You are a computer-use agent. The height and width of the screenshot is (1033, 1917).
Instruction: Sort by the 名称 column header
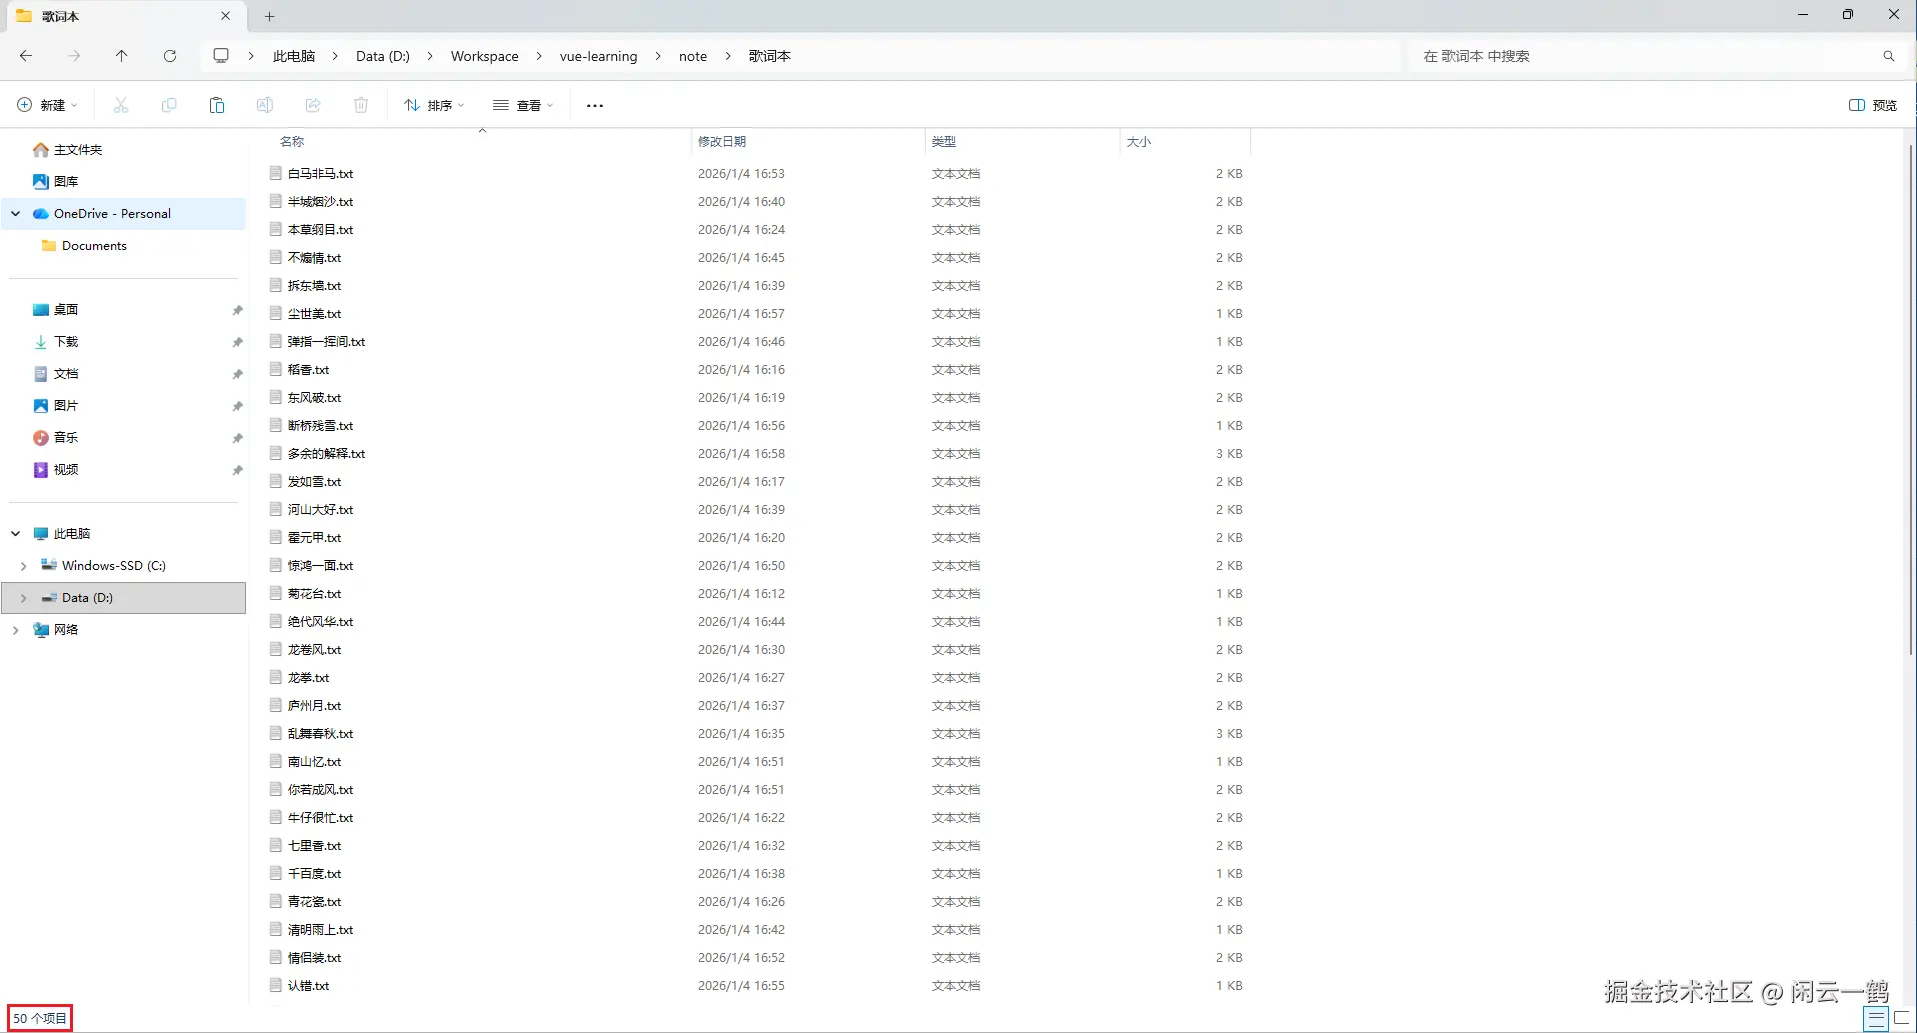(x=291, y=142)
